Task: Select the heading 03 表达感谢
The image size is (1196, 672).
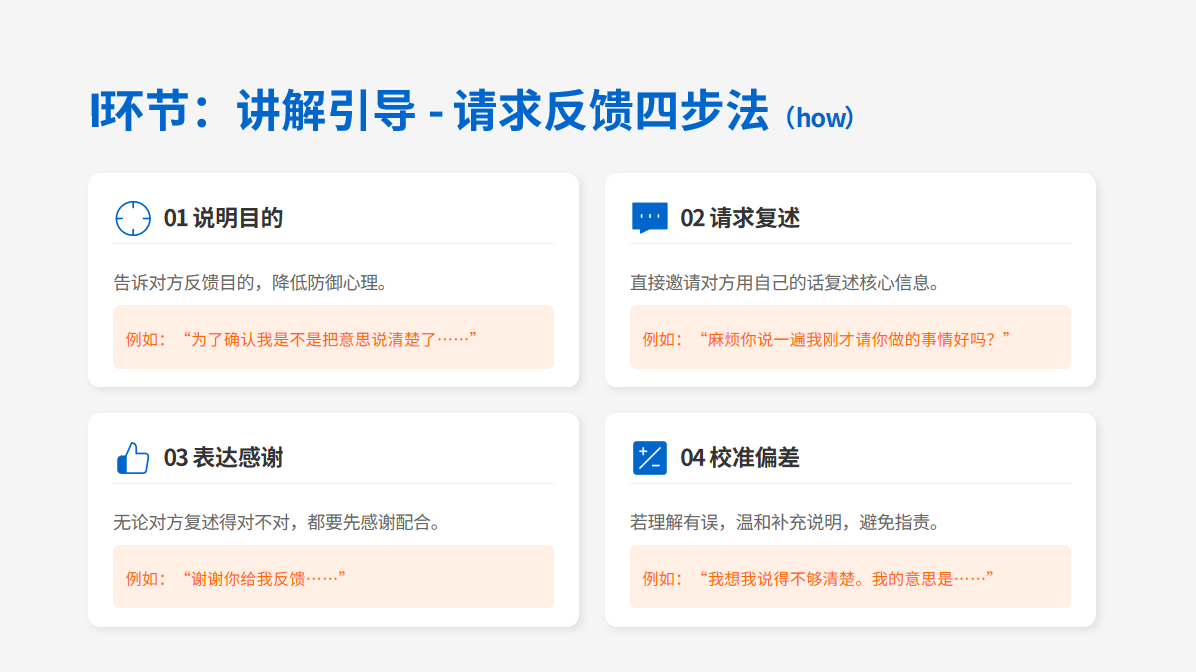Action: [223, 458]
